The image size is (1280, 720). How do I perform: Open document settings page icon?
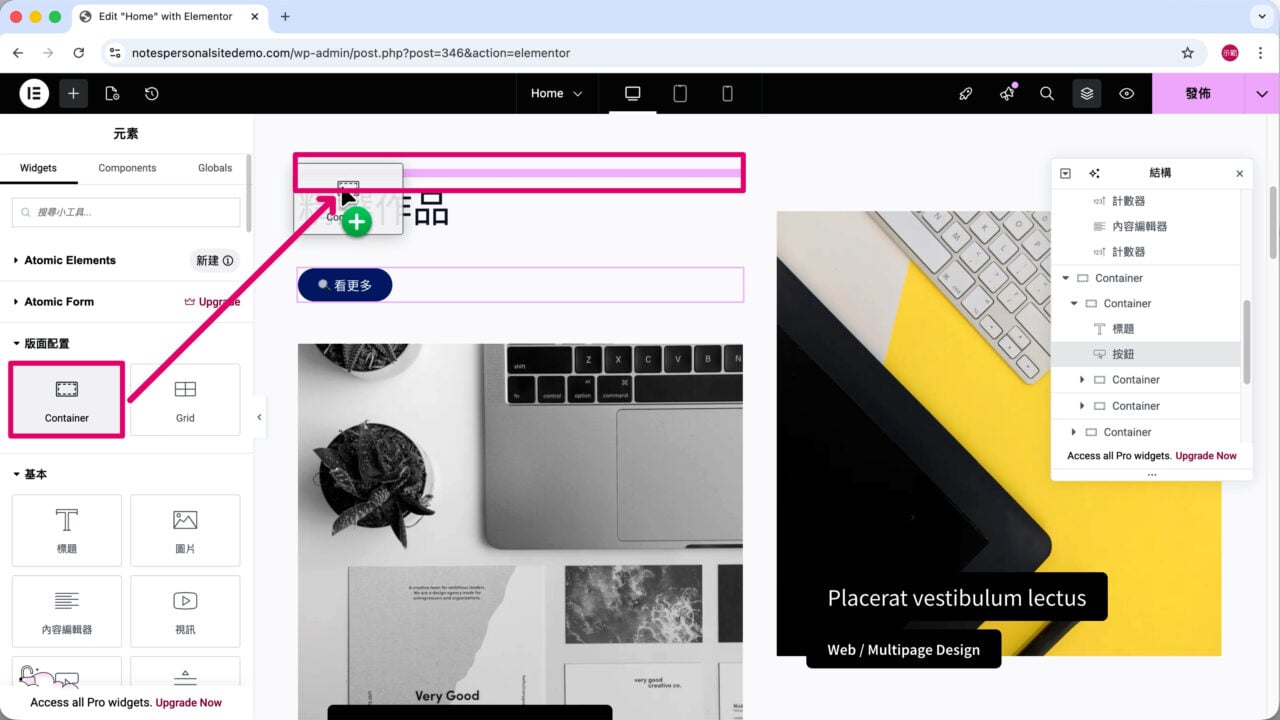pos(112,93)
